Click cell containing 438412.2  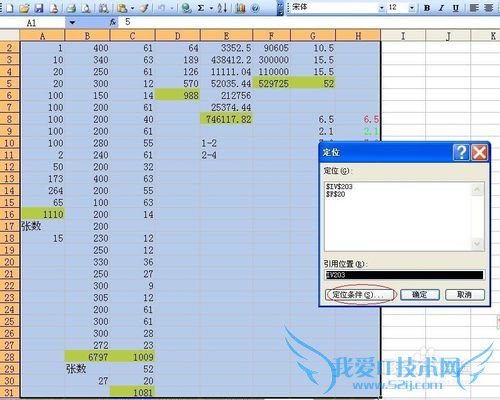tap(227, 60)
